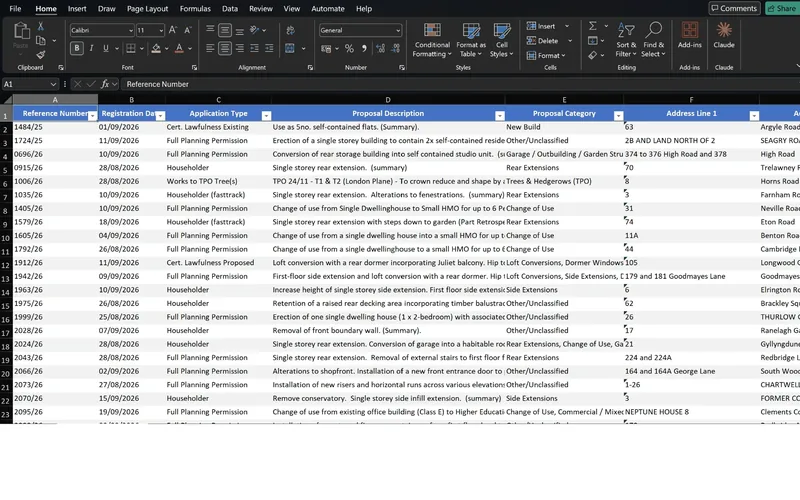The image size is (800, 500).
Task: Open the General number format dropdown
Action: [x=398, y=30]
